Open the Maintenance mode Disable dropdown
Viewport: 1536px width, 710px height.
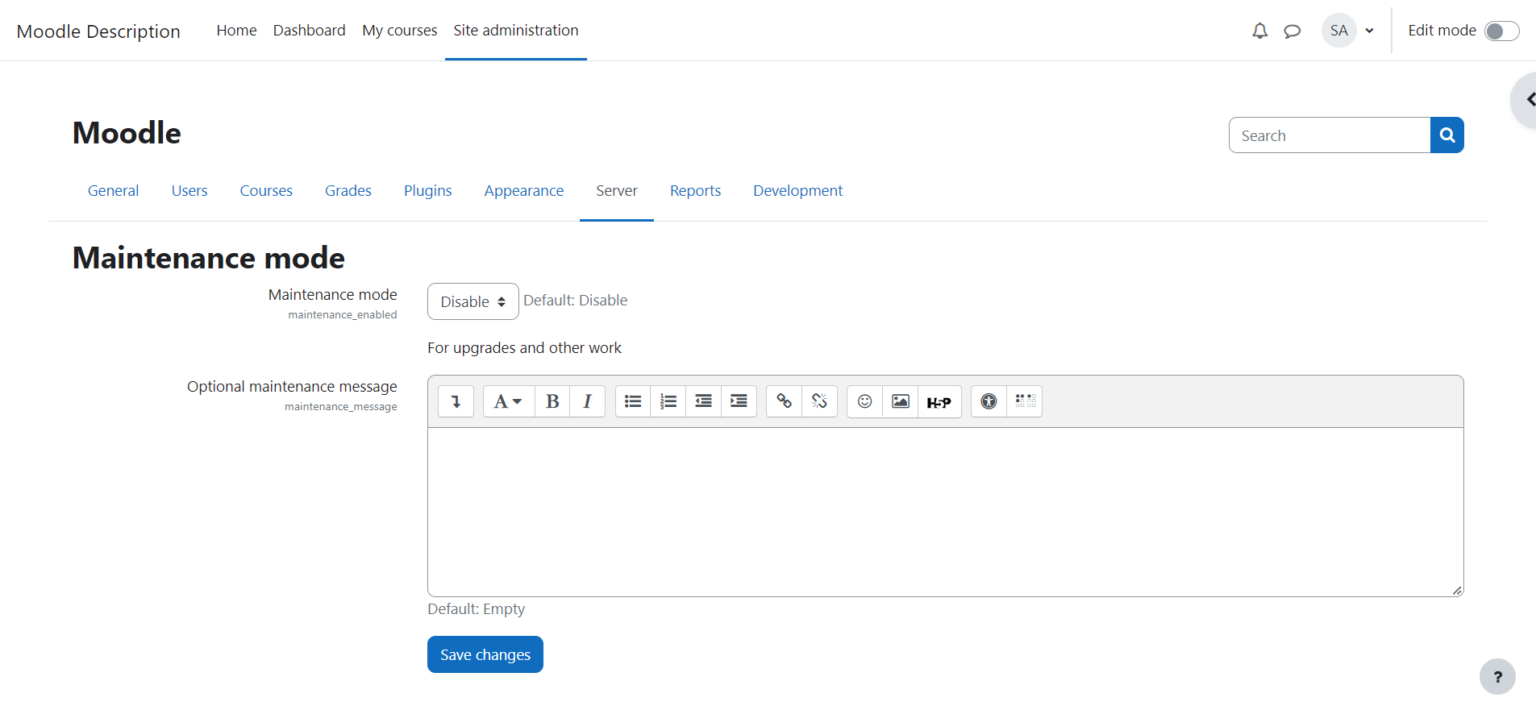472,301
